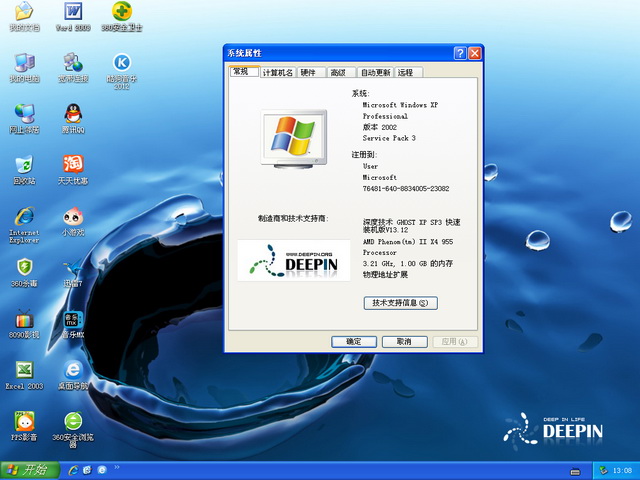640x480 pixels.
Task: Click the DEEPIN manufacturer logo in dialog
Action: click(294, 260)
